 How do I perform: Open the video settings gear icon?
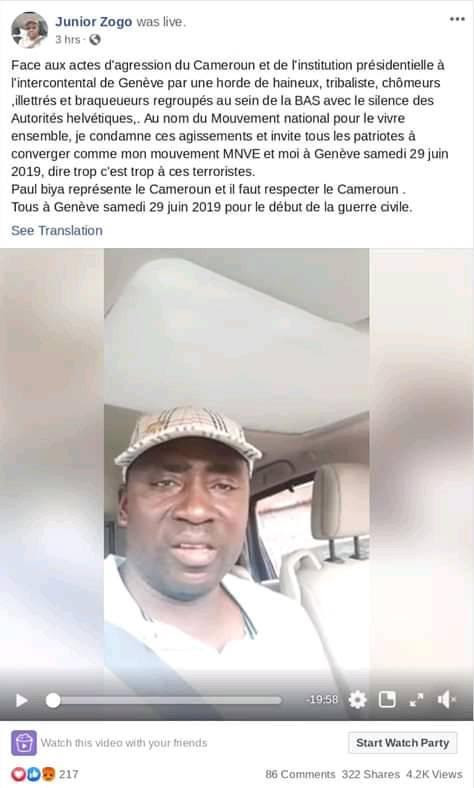(357, 700)
